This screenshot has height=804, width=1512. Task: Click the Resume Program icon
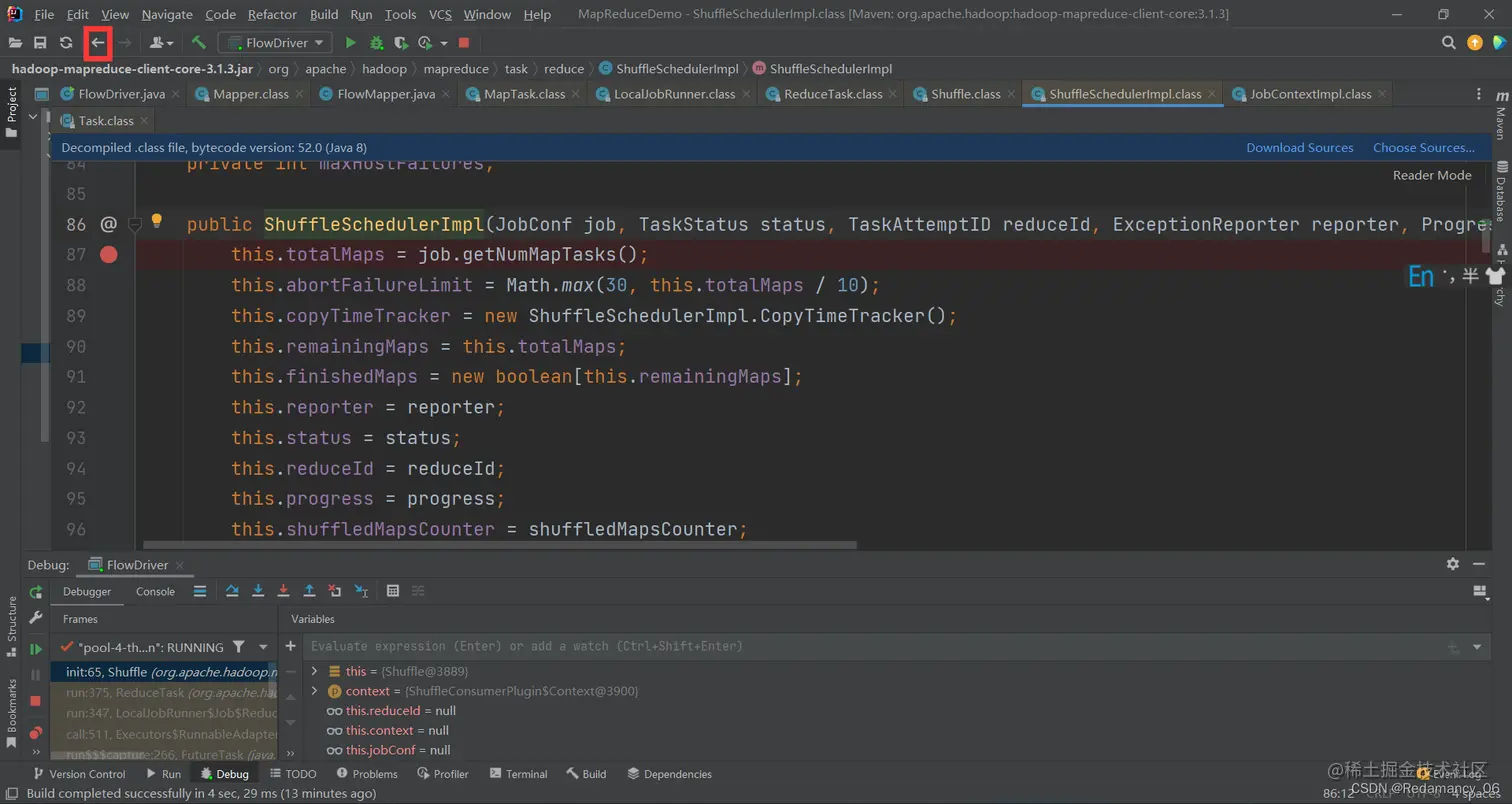click(x=36, y=649)
